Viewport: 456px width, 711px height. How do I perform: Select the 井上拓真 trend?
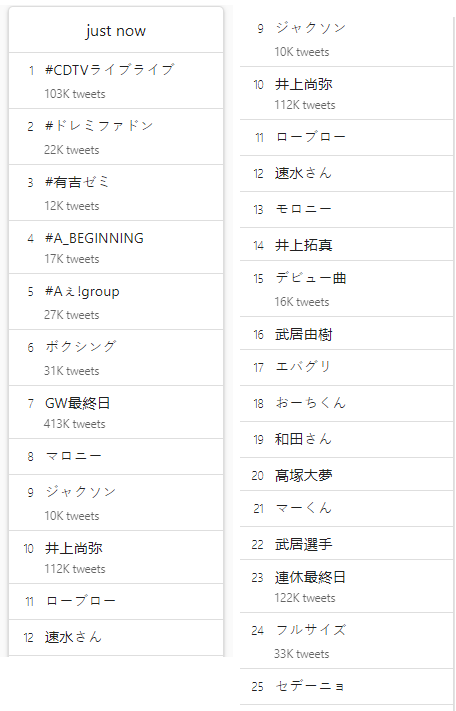tap(346, 244)
